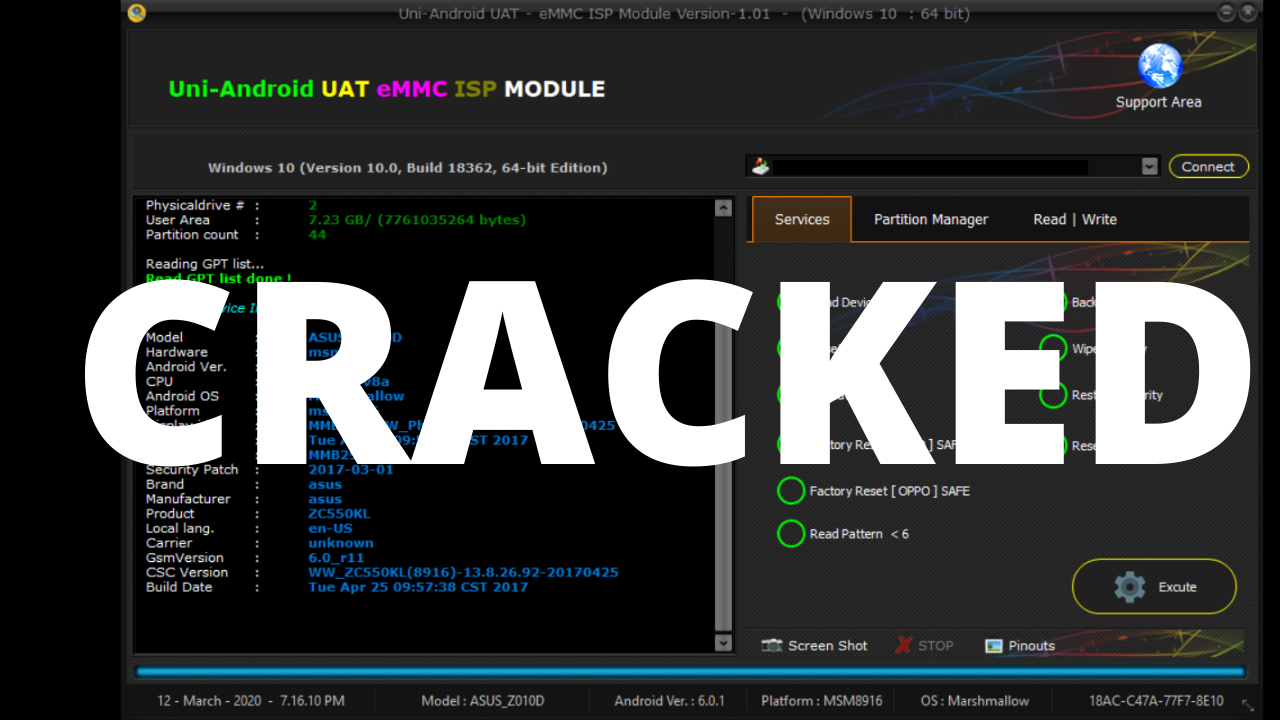Screen dimensions: 1280x720
Task: Open the Read | Write tab
Action: pyautogui.click(x=1075, y=220)
